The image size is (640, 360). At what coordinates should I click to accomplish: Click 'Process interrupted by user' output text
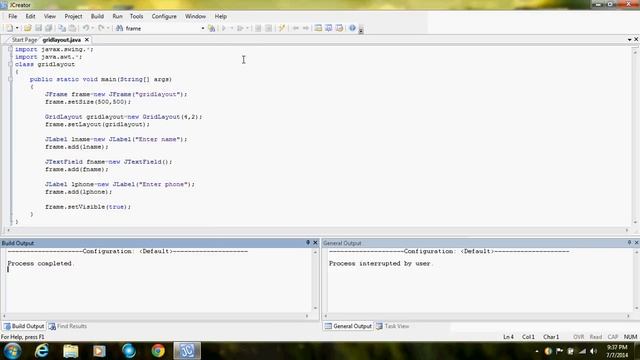(x=380, y=264)
